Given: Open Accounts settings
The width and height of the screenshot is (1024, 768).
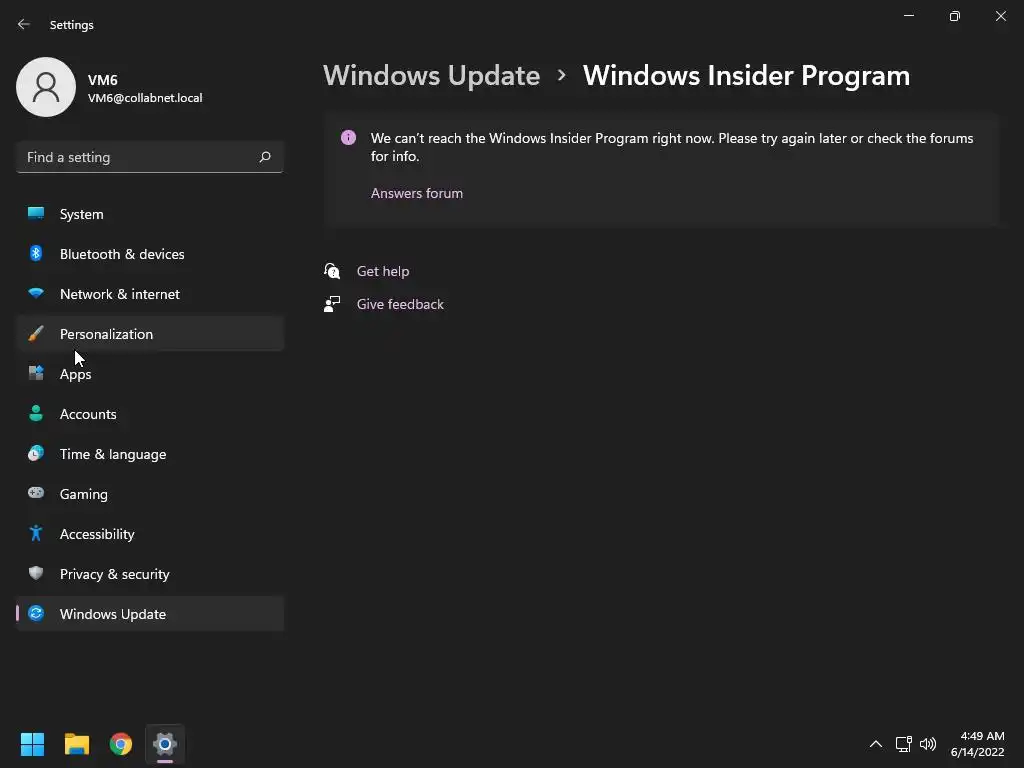Looking at the screenshot, I should pyautogui.click(x=150, y=414).
